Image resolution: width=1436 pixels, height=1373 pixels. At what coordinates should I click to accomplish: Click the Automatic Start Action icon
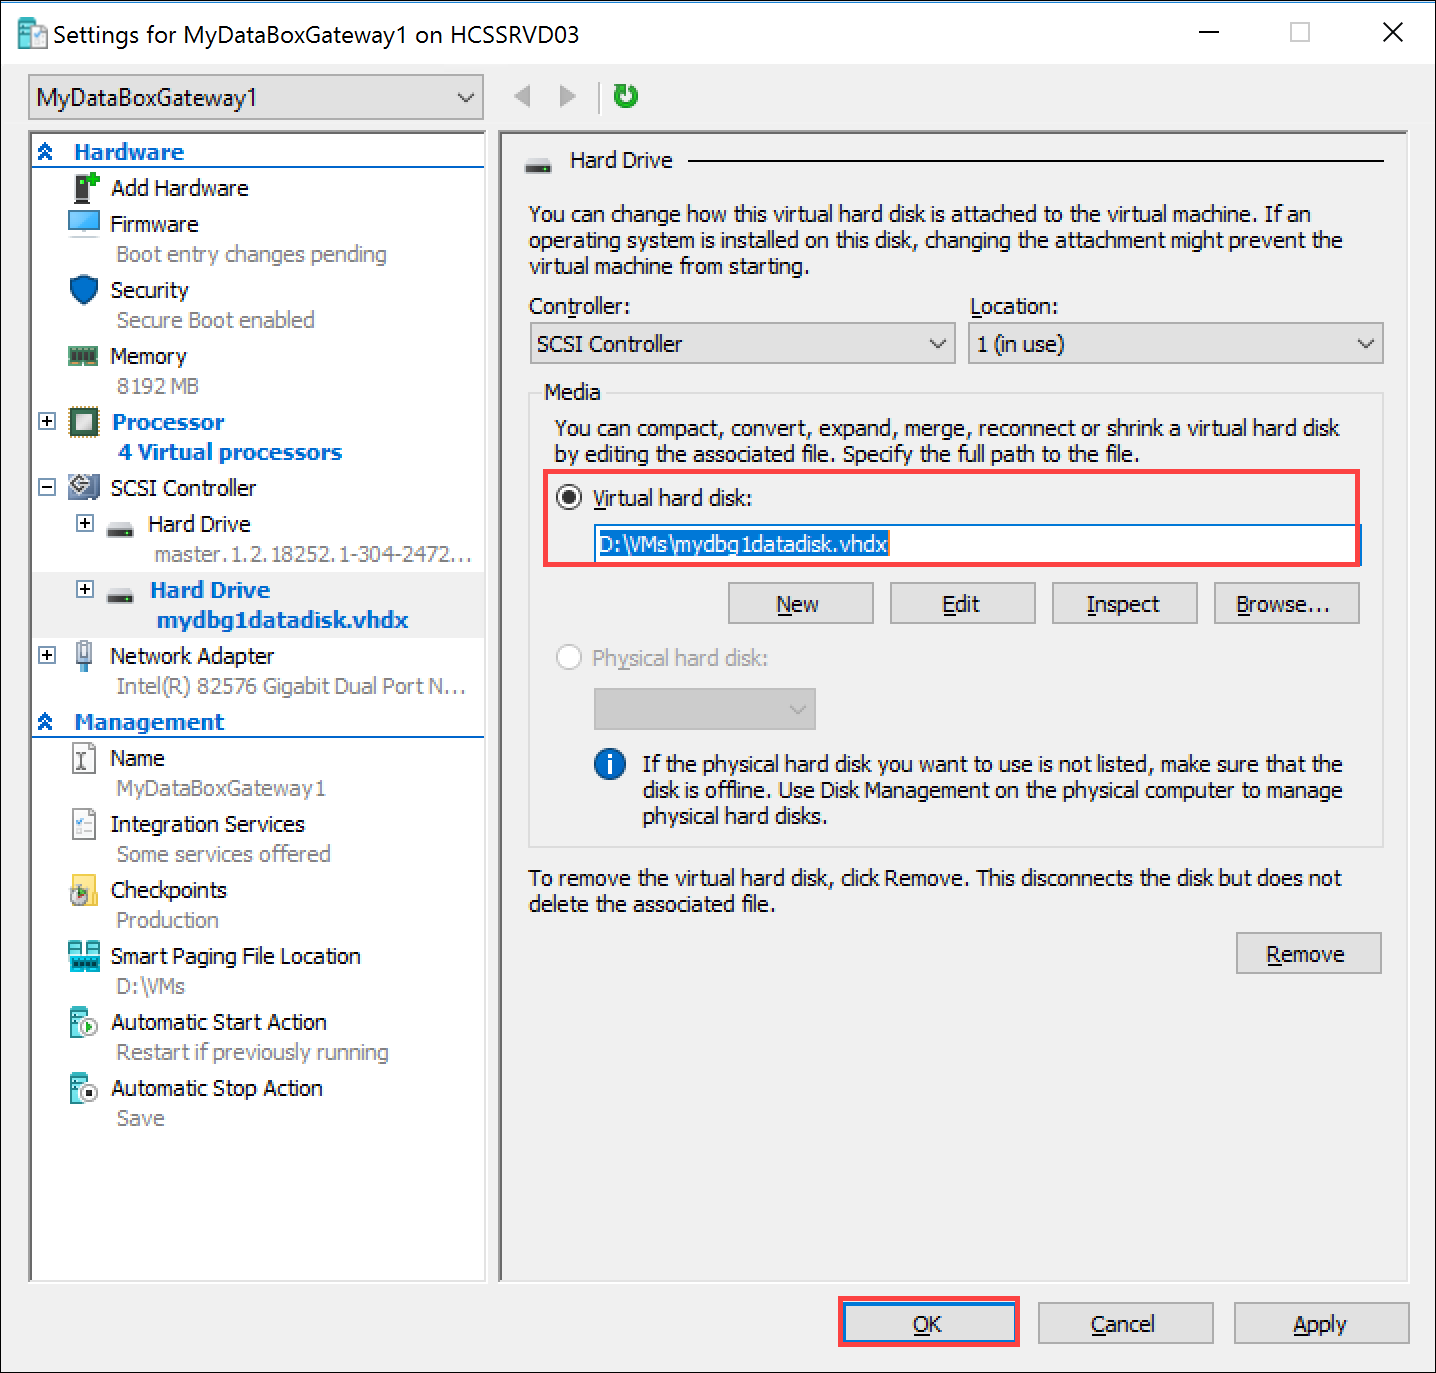click(x=84, y=1022)
